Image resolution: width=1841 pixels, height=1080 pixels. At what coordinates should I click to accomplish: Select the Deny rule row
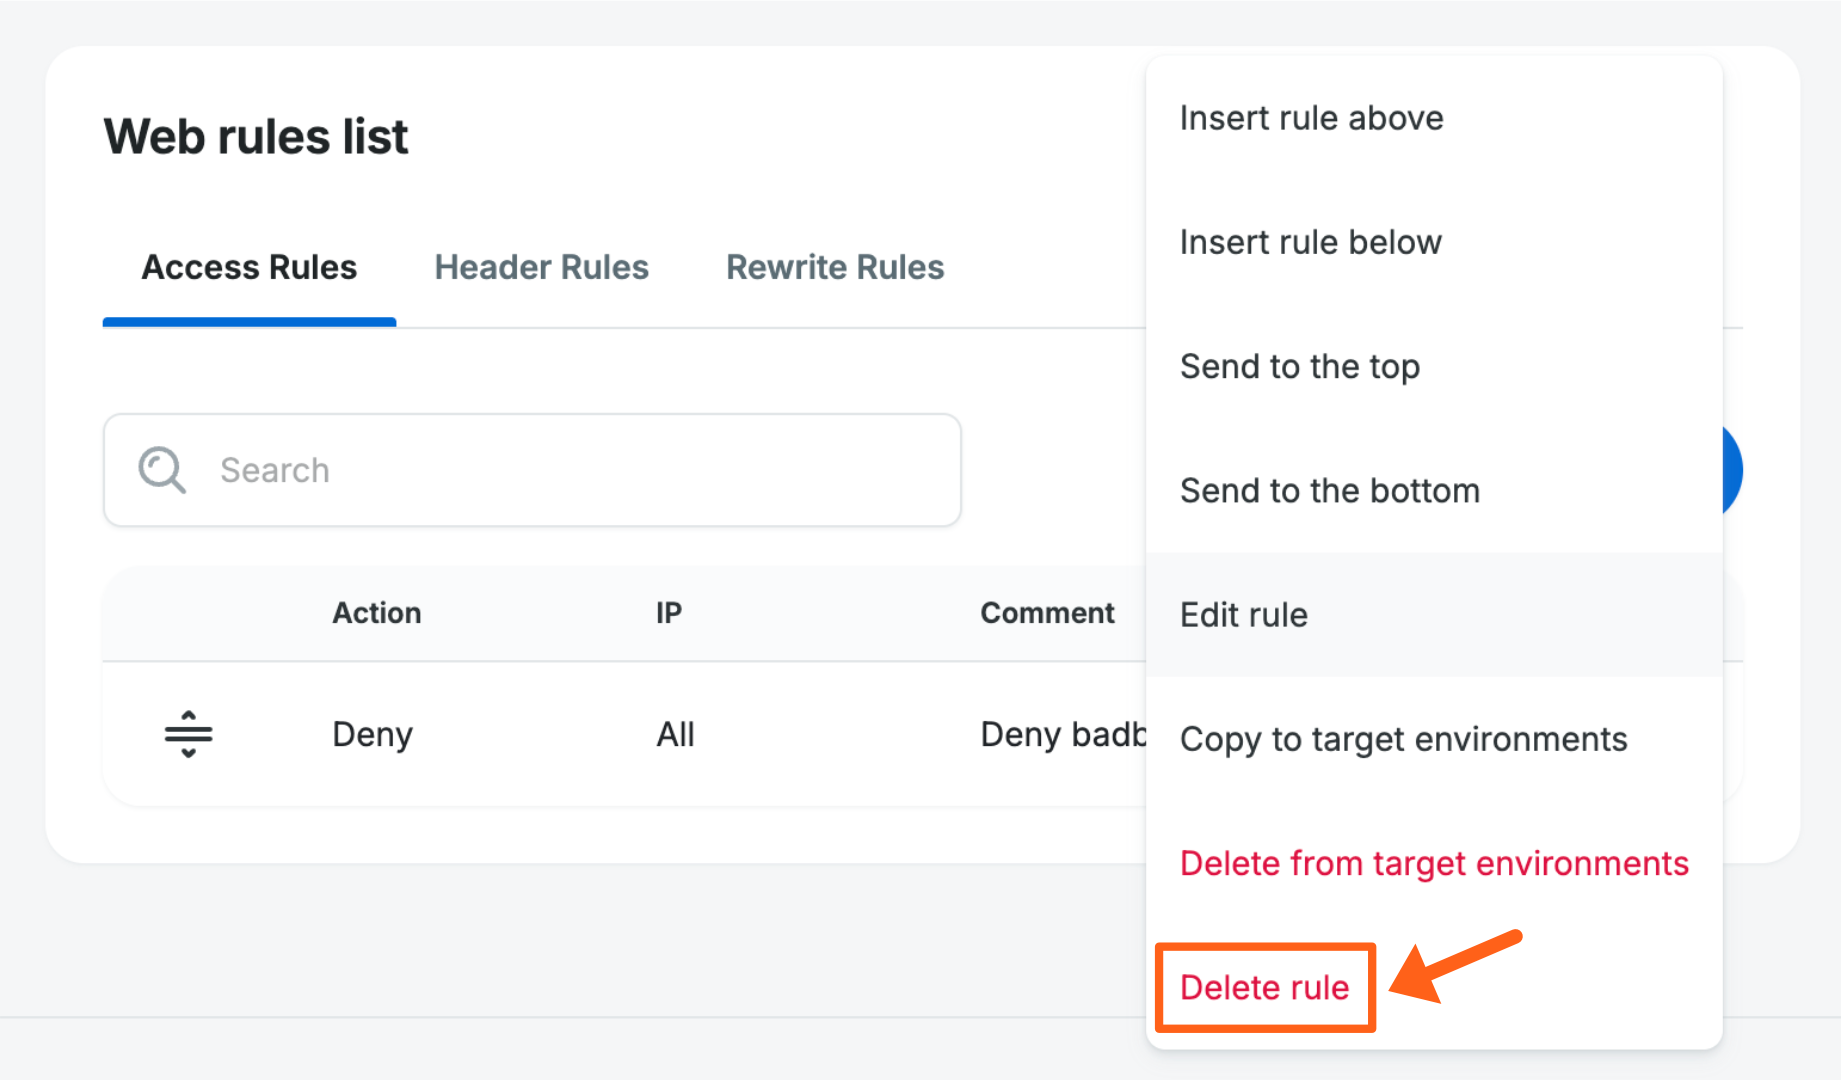tap(600, 734)
